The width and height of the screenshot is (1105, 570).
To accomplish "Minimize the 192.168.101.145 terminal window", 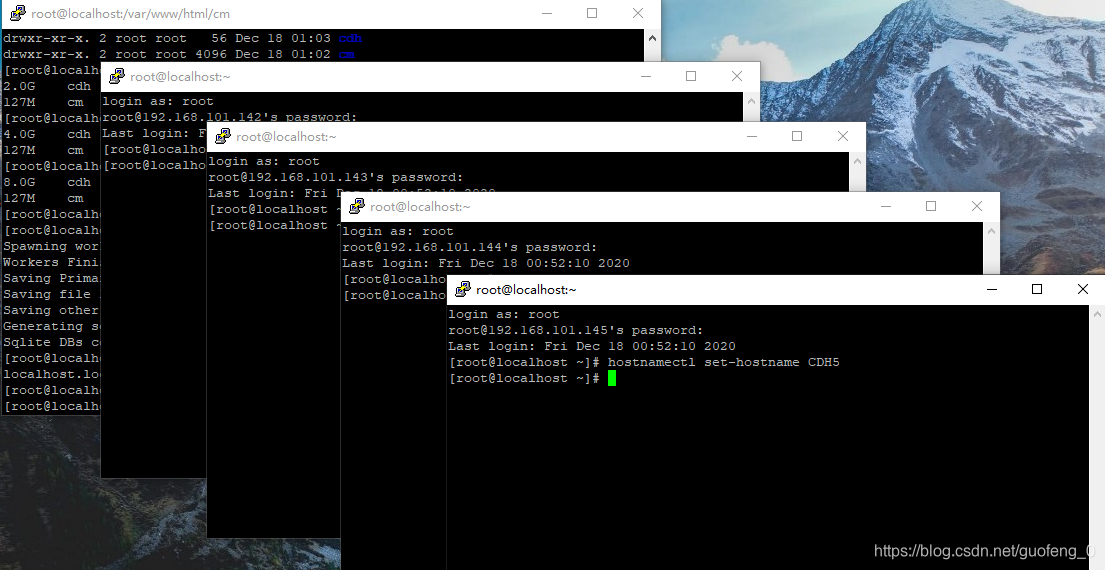I will point(992,289).
